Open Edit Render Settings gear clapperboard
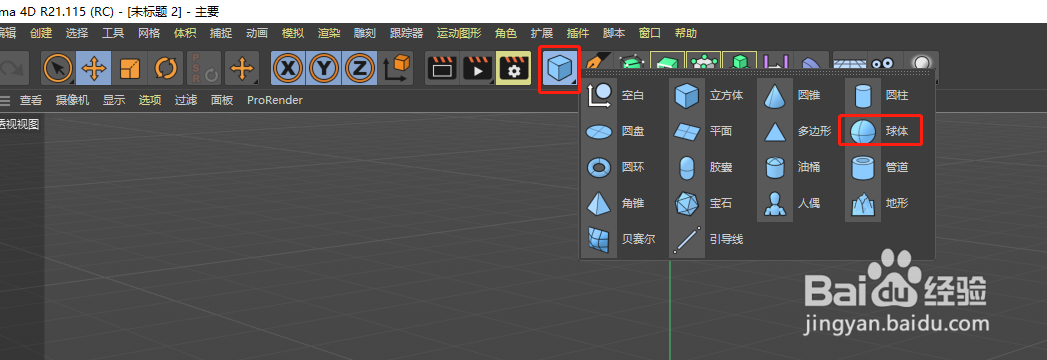1047x360 pixels. click(x=513, y=68)
